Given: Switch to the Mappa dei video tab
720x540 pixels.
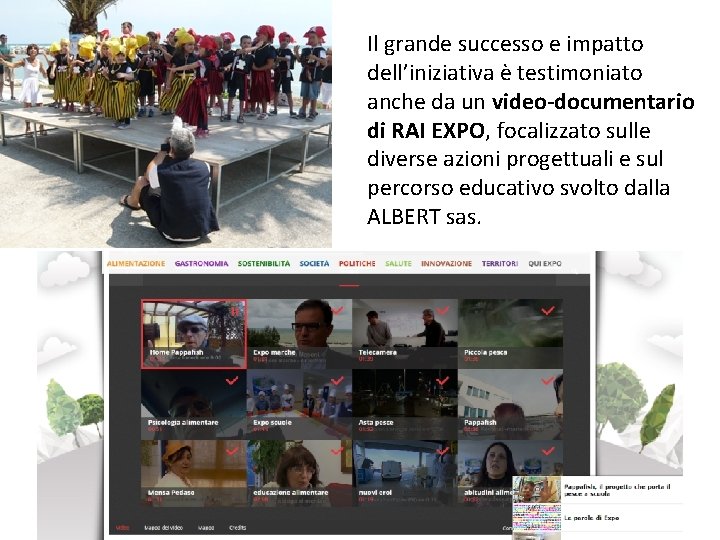Looking at the screenshot, I should click(x=163, y=528).
